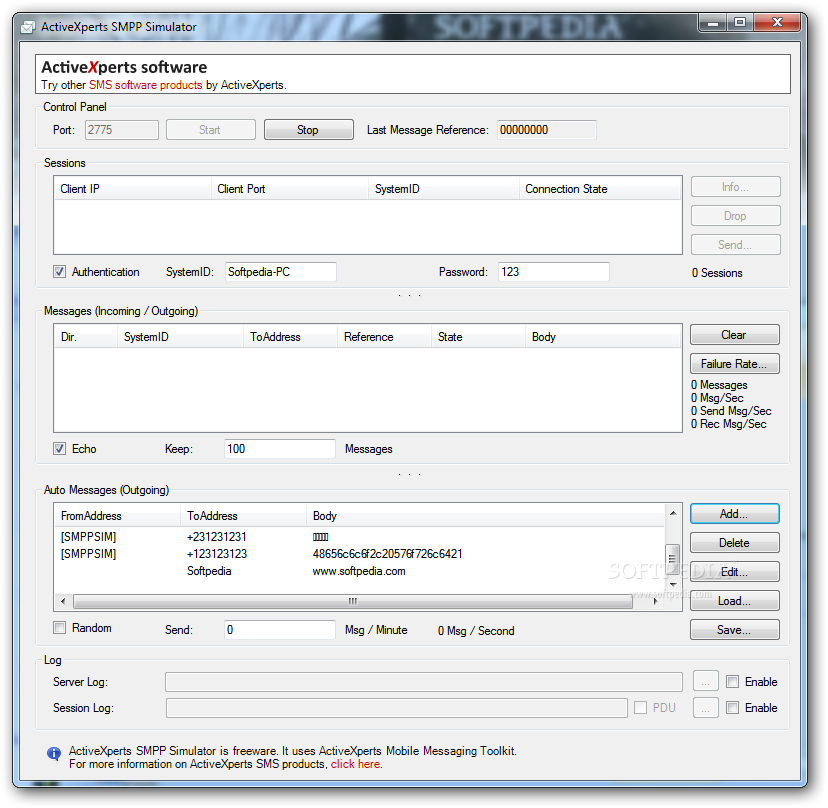Click the ActiveXperts title bar app icon
Screen dimensions: 828x808
28,27
